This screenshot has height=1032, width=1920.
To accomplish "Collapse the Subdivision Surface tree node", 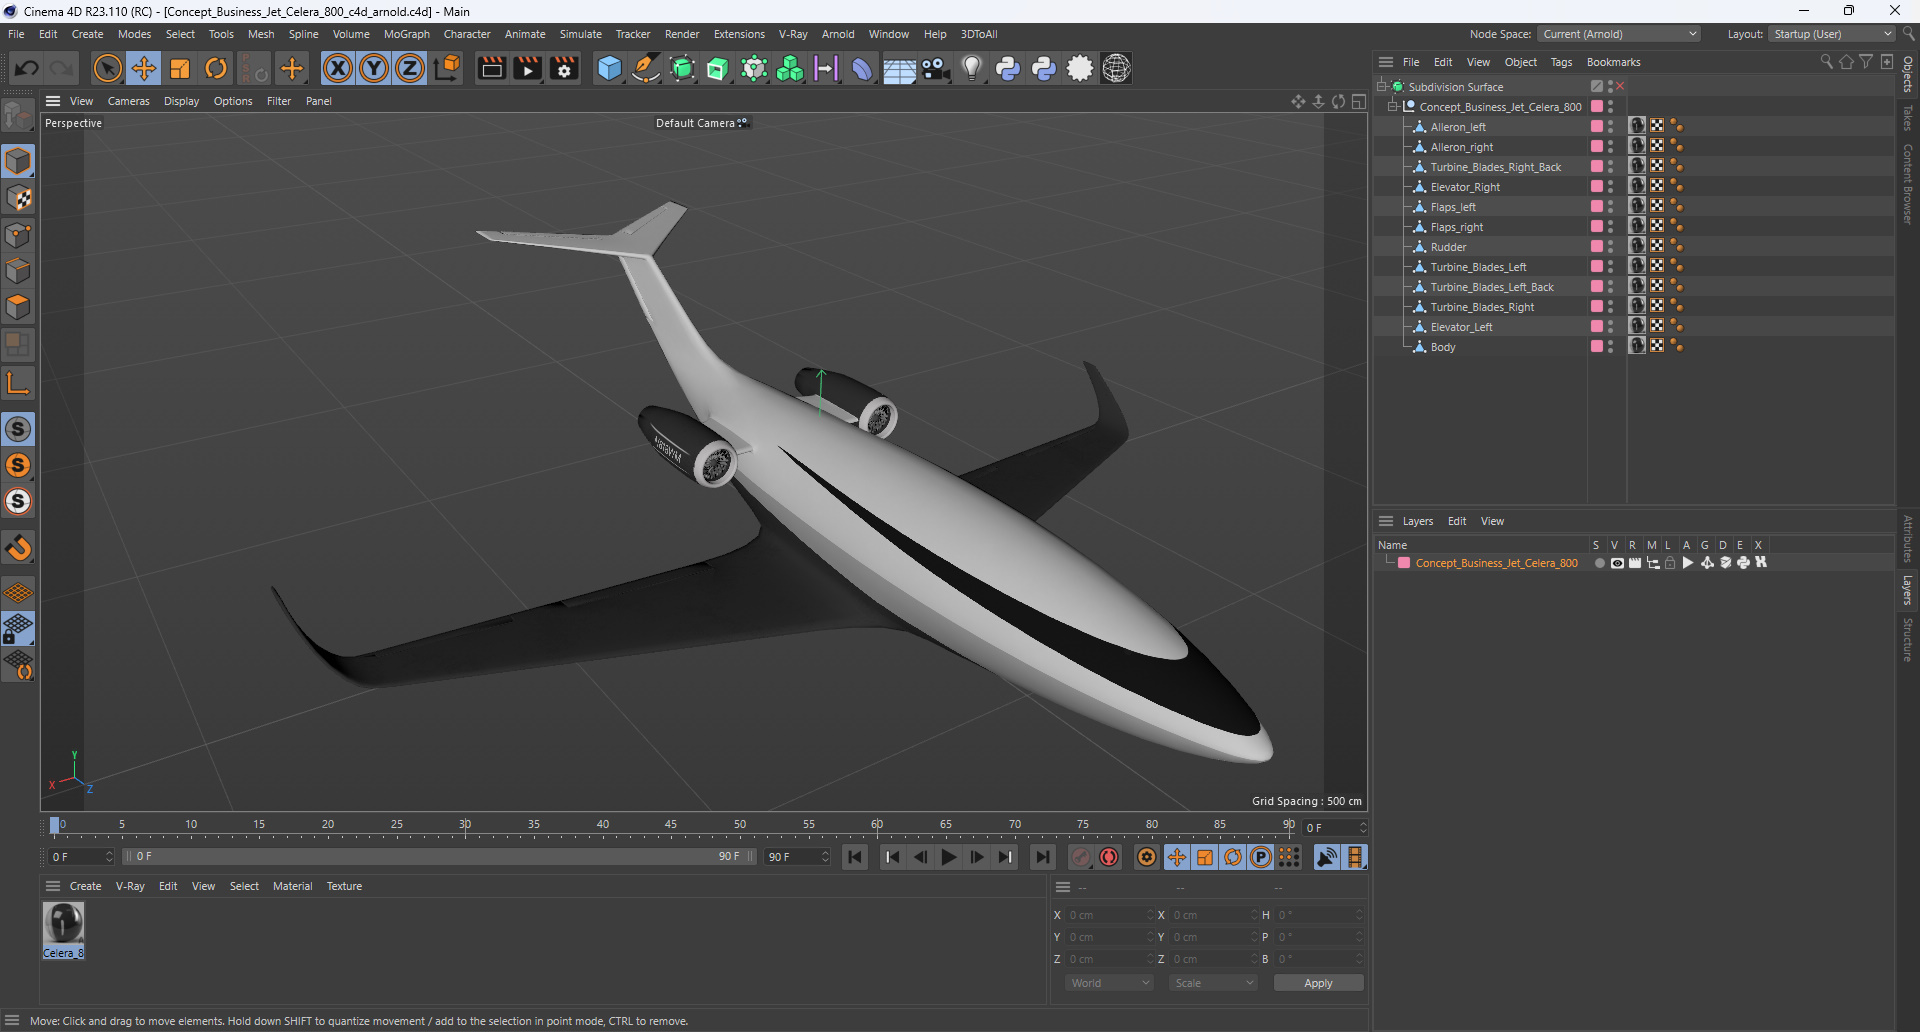I will [x=1382, y=87].
